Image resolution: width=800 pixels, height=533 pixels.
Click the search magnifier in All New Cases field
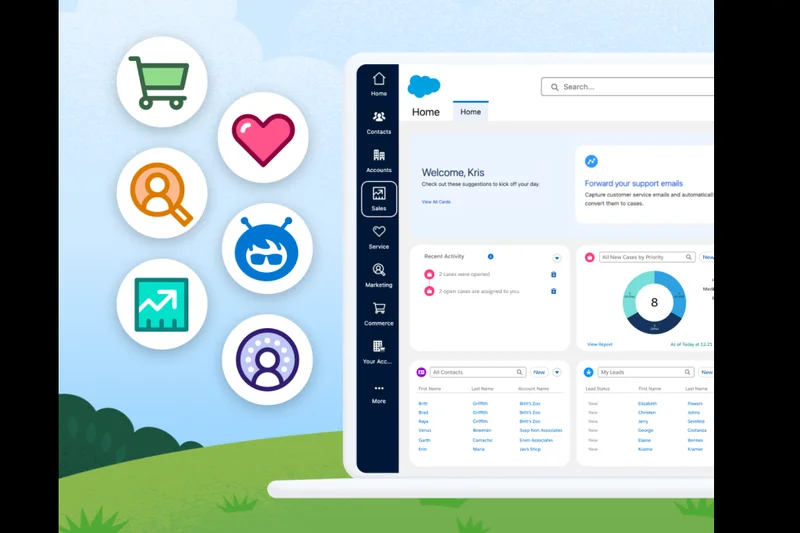689,257
